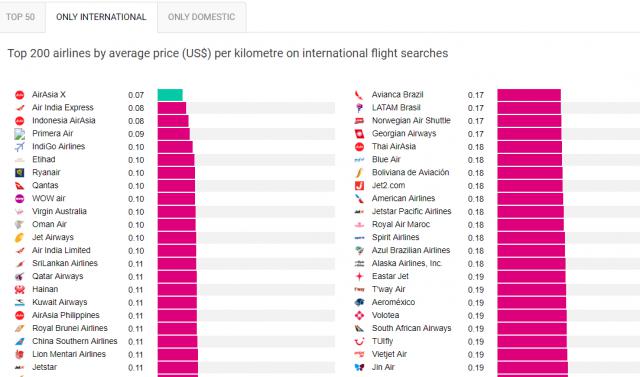Click the Hainan logo icon
The width and height of the screenshot is (640, 377).
tap(20, 290)
